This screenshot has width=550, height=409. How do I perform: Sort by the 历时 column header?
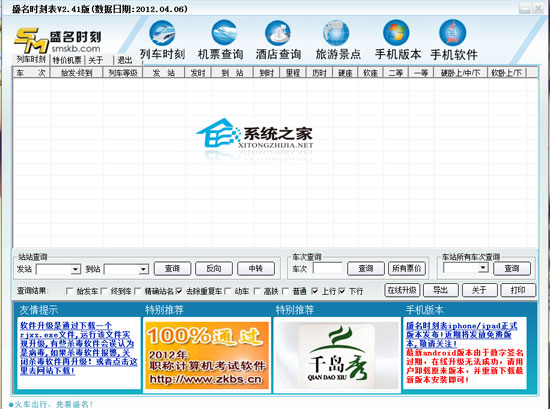click(319, 73)
